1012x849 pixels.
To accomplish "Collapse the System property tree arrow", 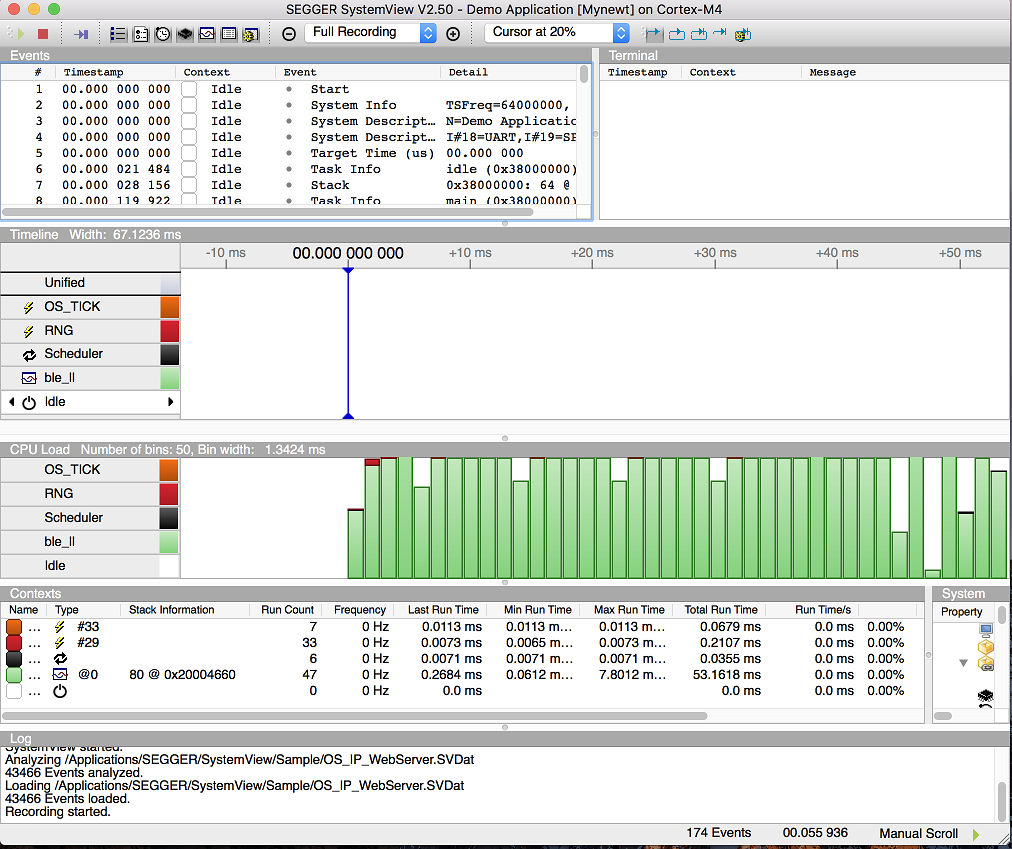I will [x=963, y=662].
